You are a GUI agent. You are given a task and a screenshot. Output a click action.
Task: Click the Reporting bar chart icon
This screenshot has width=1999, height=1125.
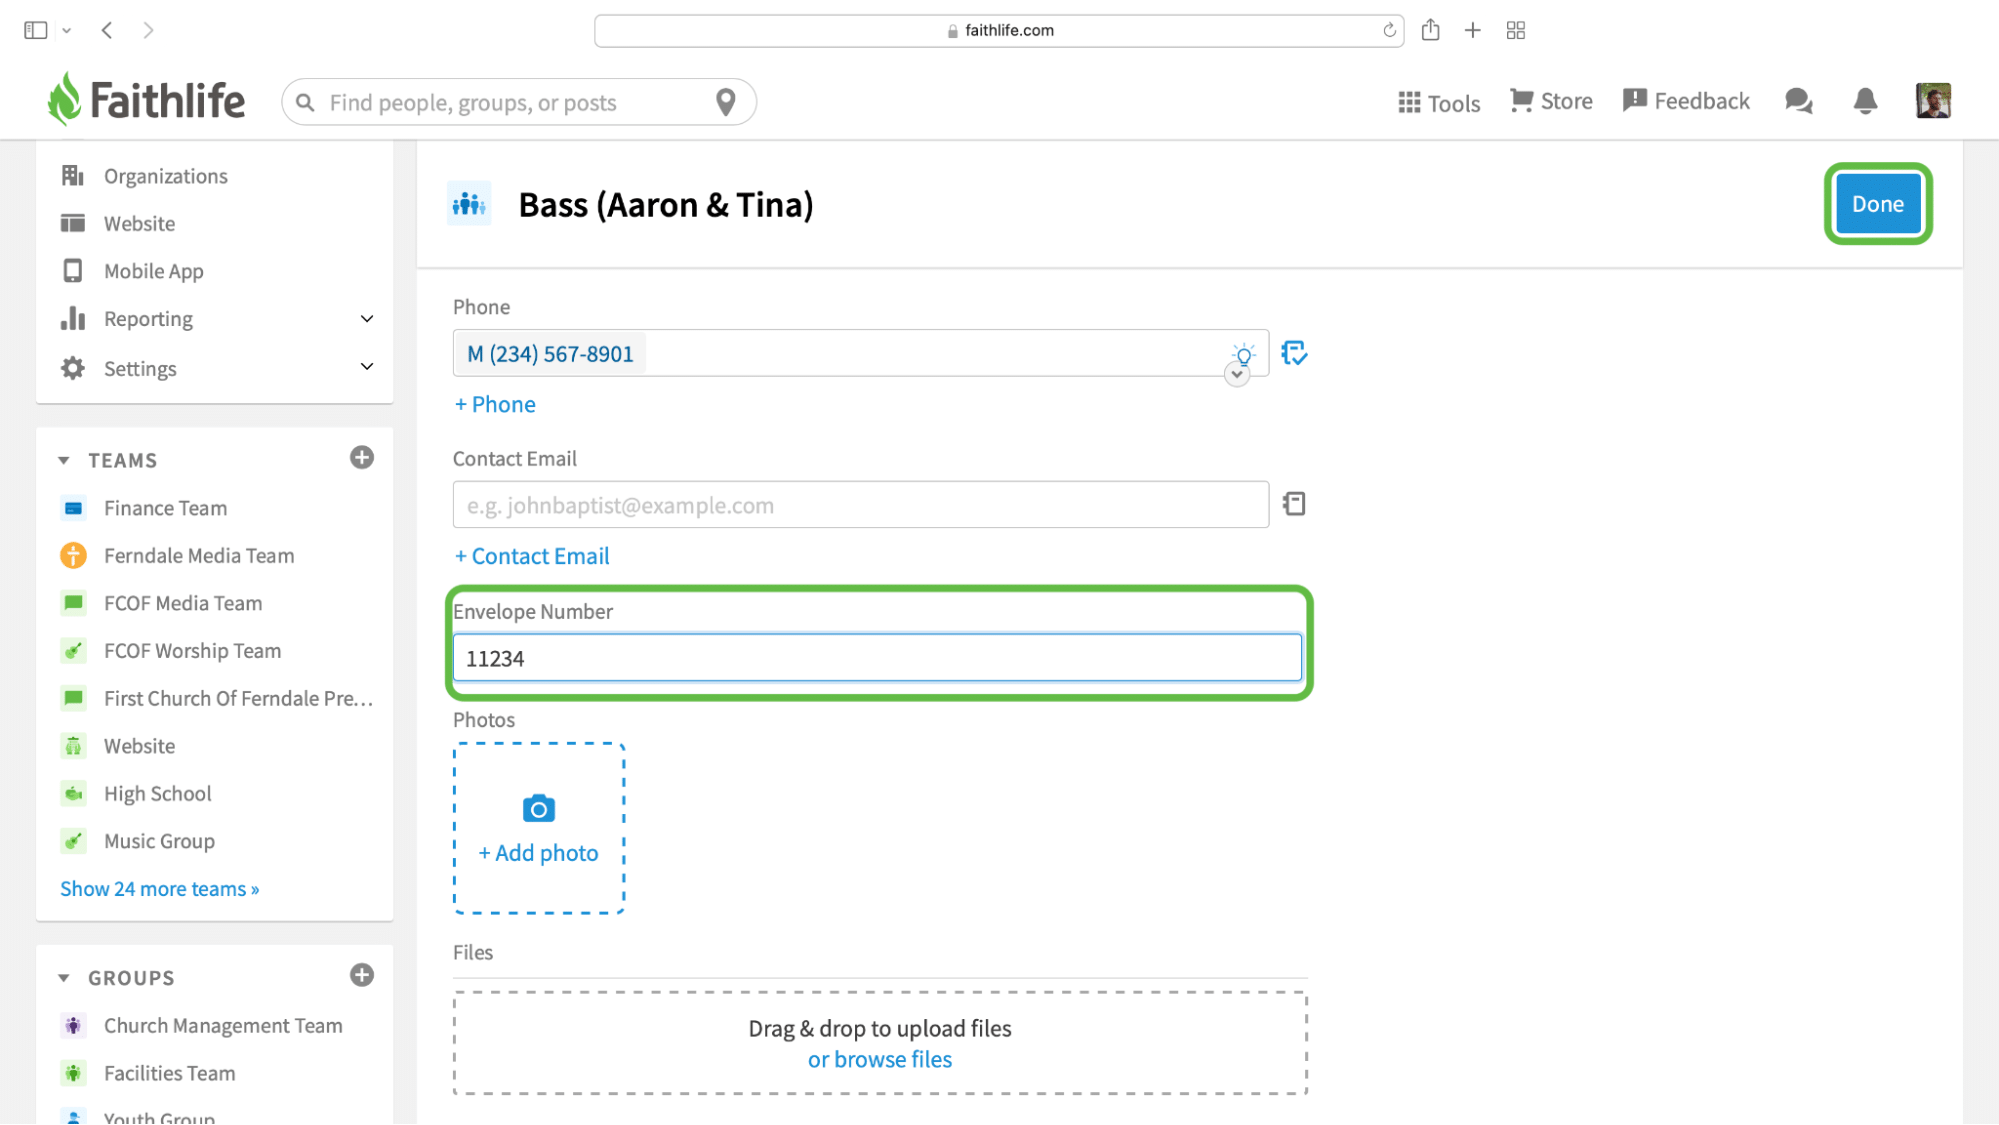click(73, 318)
